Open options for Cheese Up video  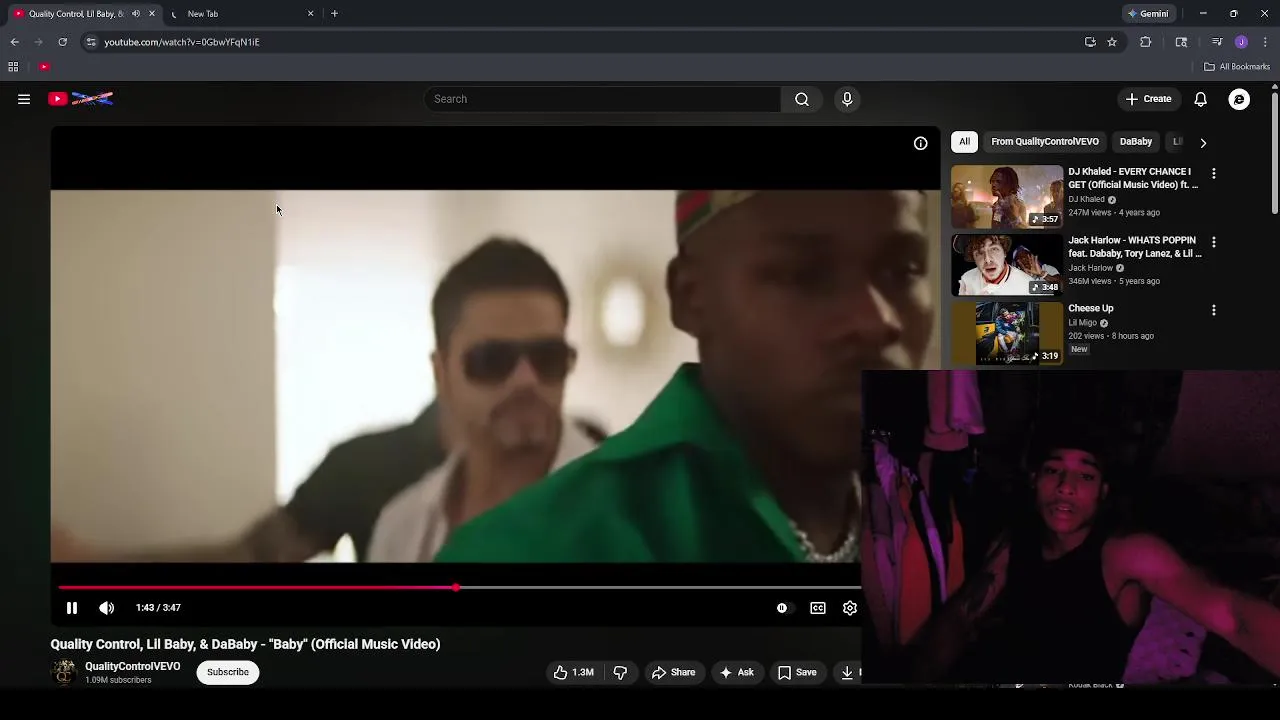coord(1214,310)
